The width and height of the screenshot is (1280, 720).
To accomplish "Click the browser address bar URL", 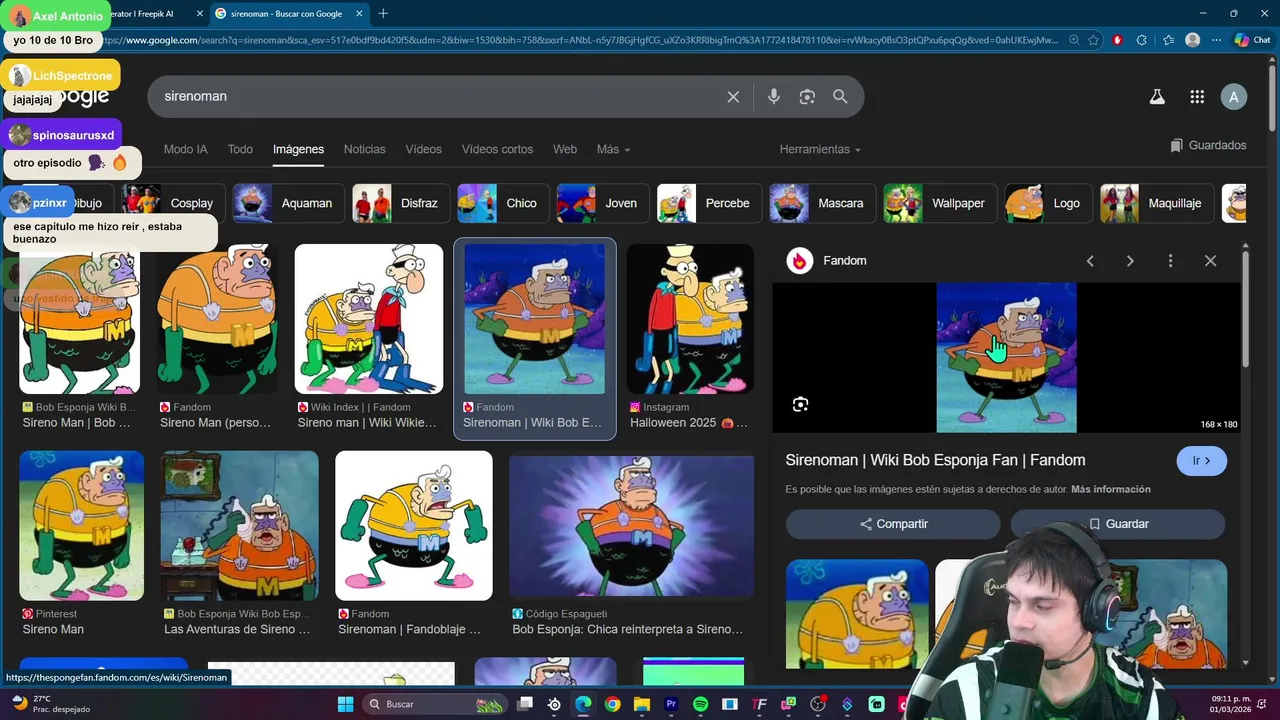I will pos(580,40).
